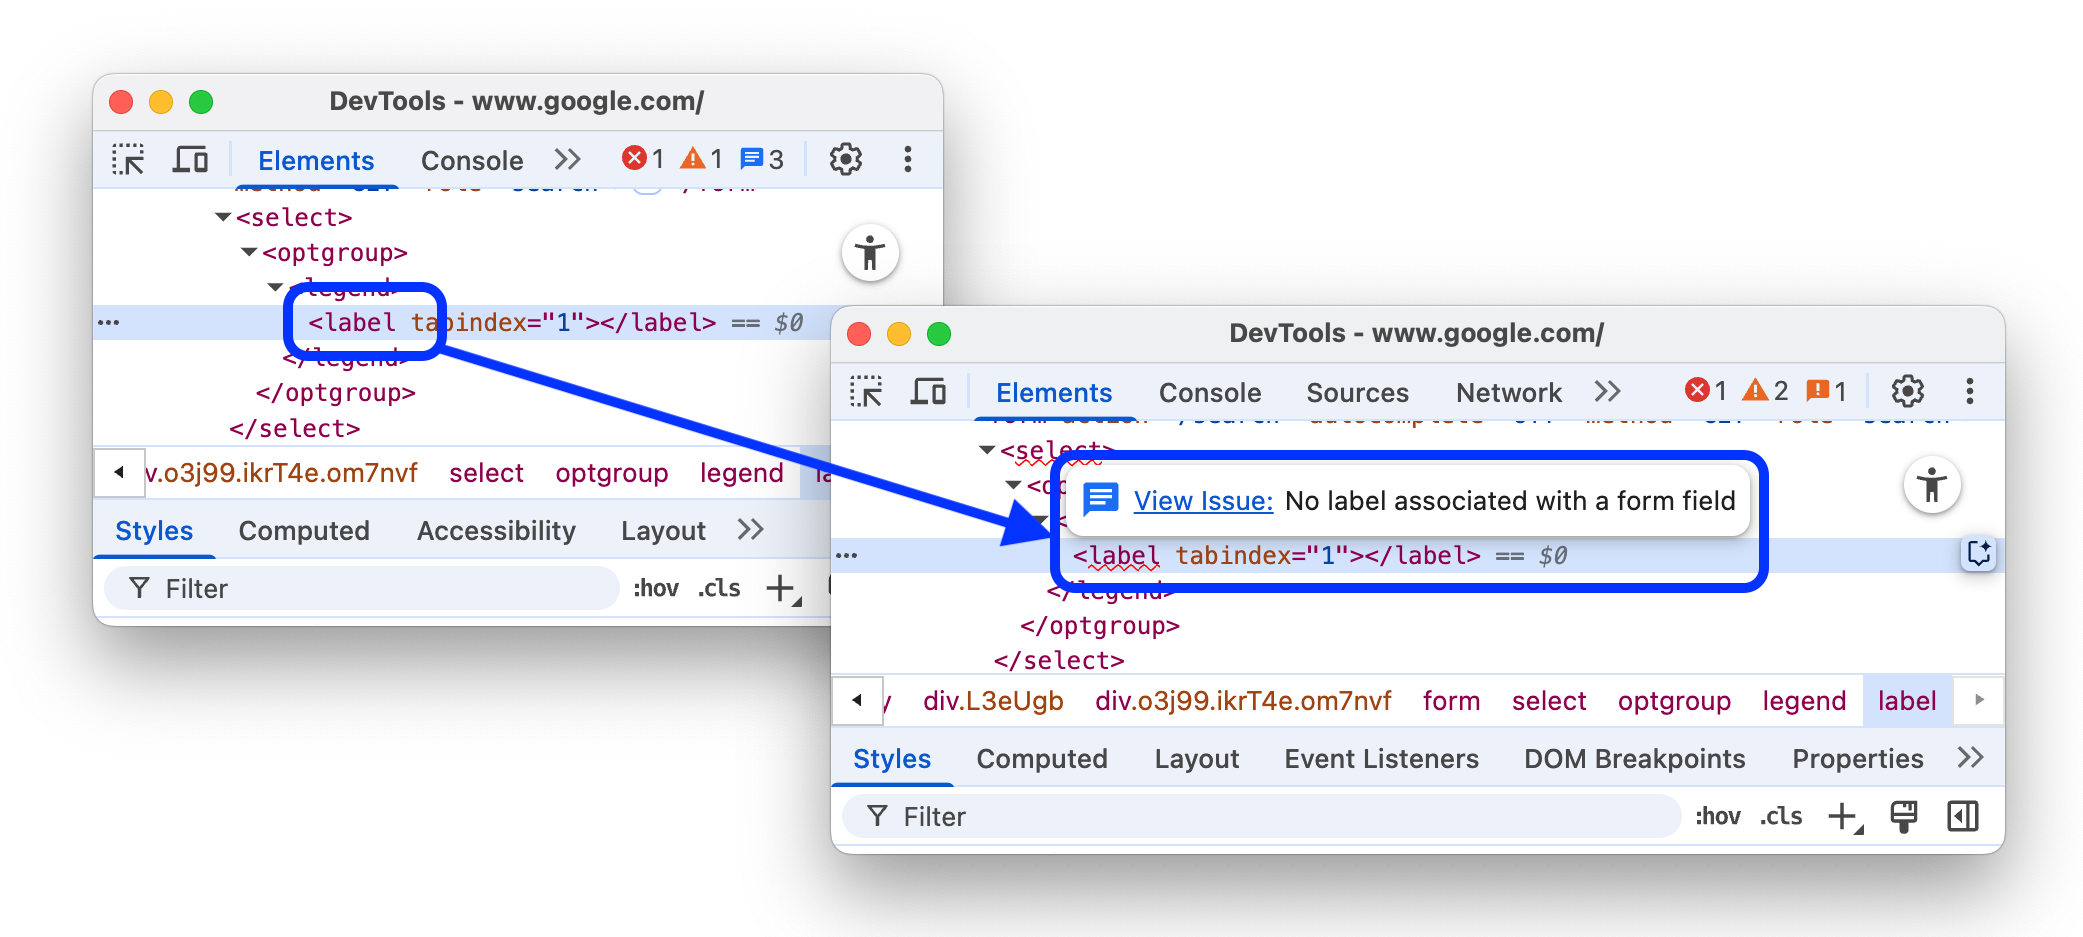Open the DOM Breakpoints tab
This screenshot has height=937, width=2083.
(x=1634, y=758)
